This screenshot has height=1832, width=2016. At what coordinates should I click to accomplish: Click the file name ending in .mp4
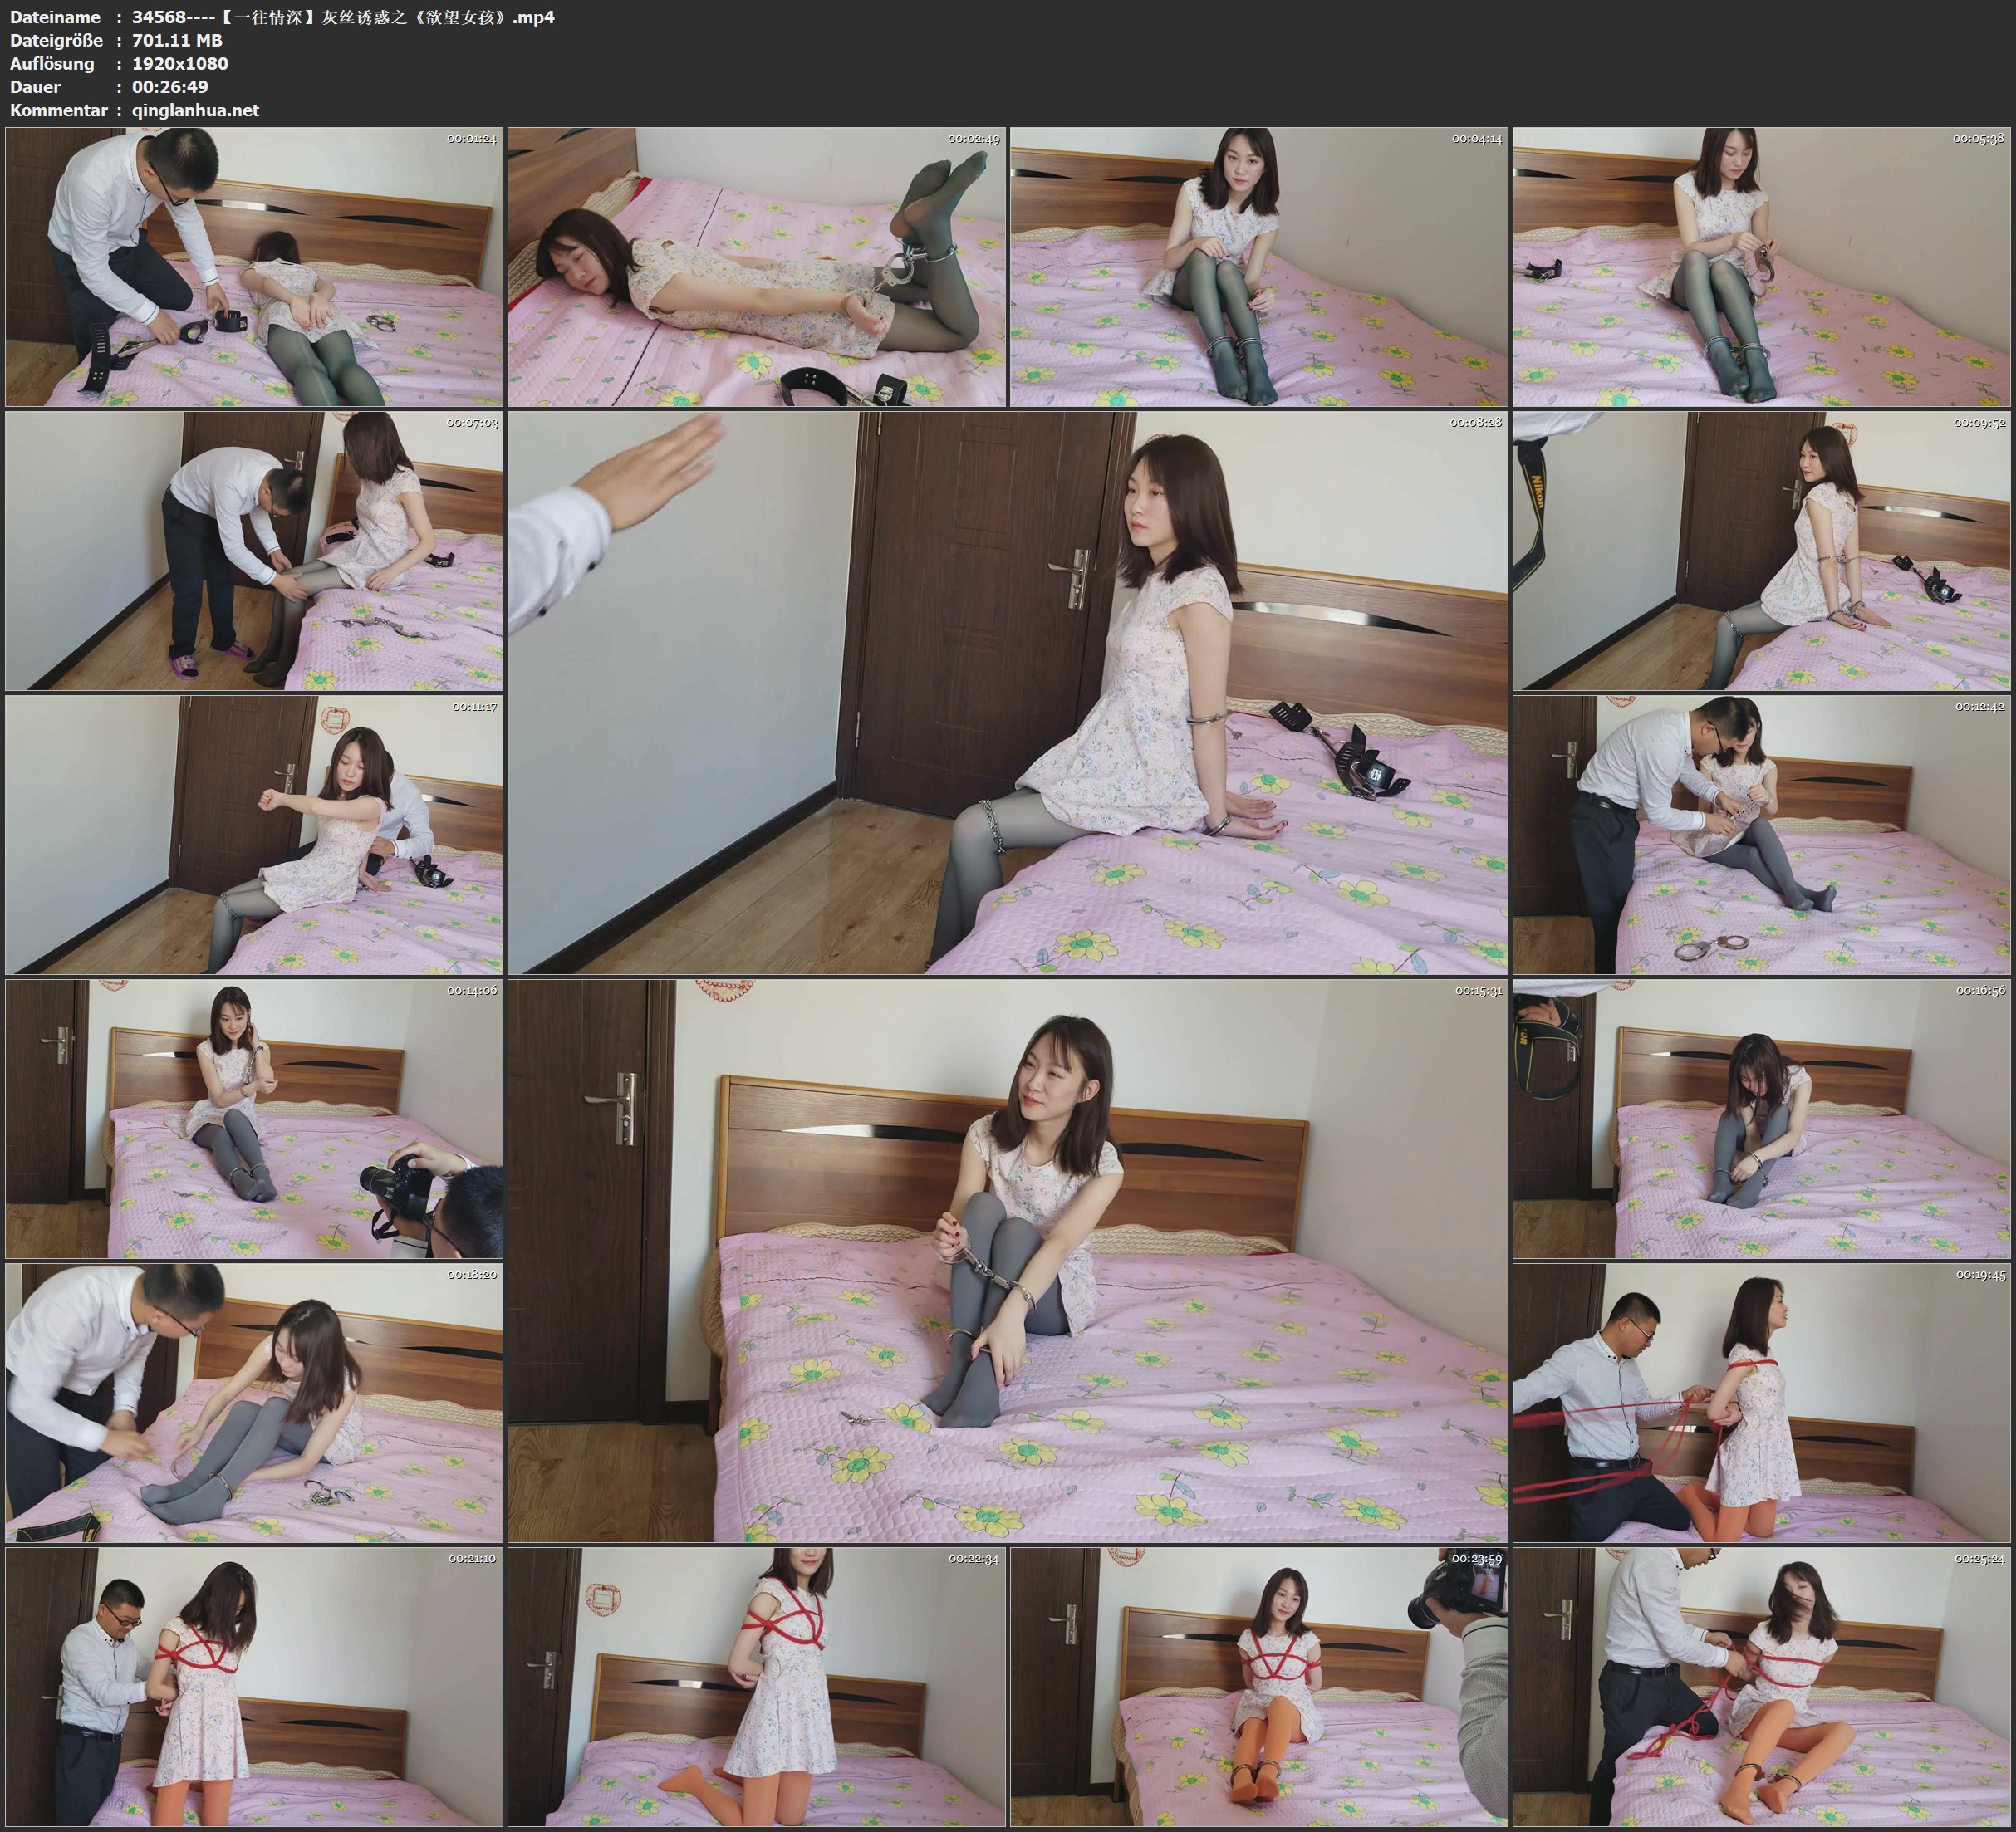point(343,17)
